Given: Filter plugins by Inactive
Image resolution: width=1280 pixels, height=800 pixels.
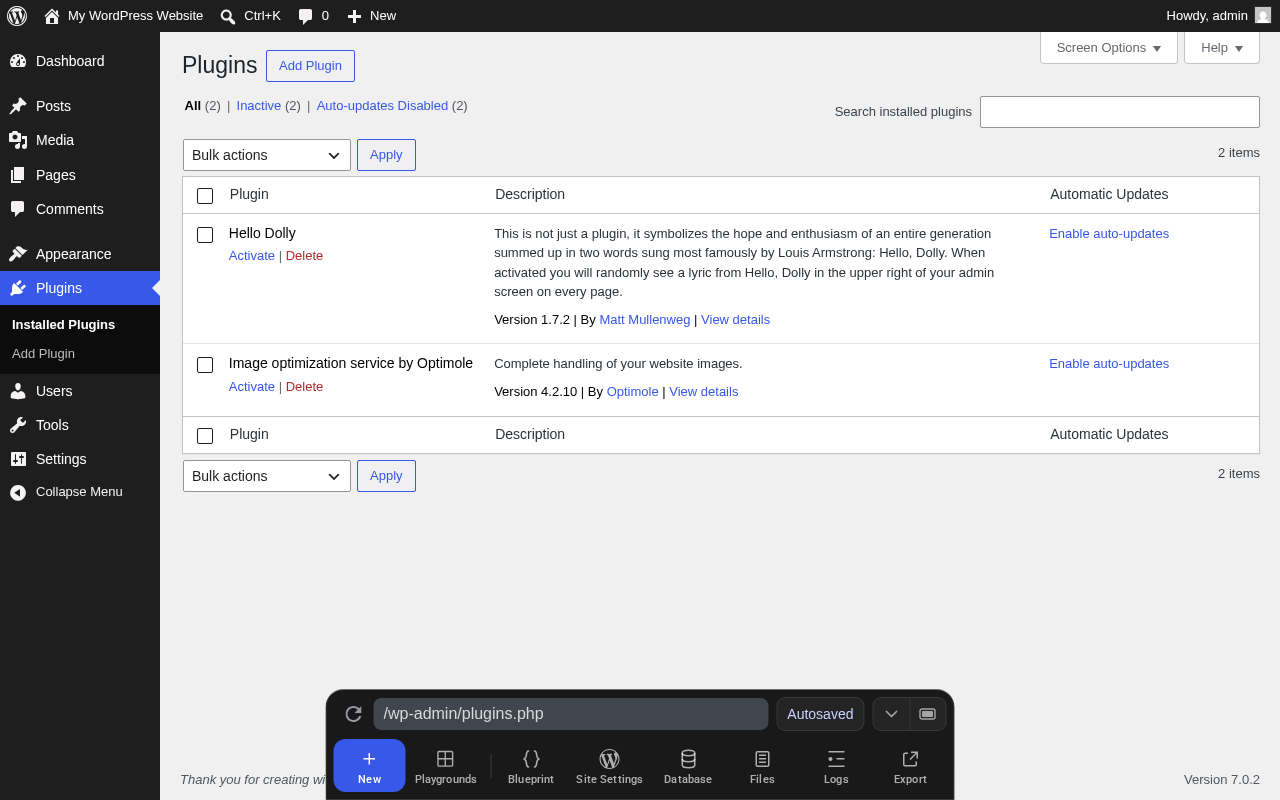Looking at the screenshot, I should (x=259, y=106).
